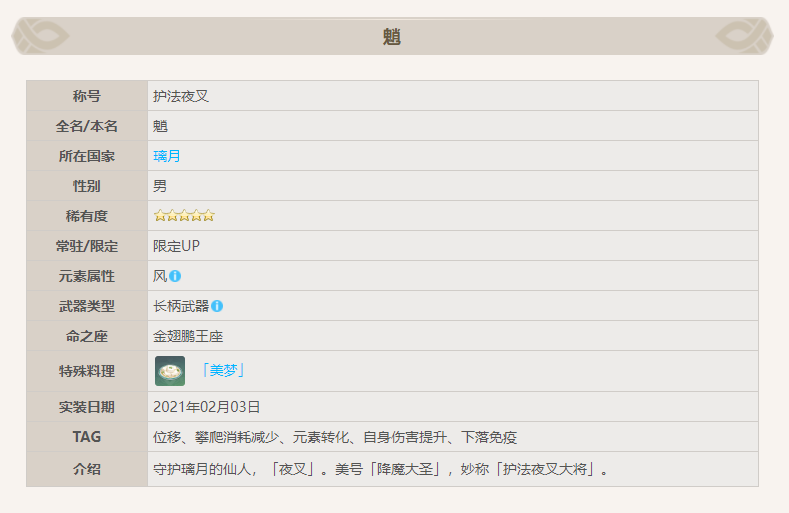Click the TAG row label
Viewport: 789px width, 513px height.
[87, 437]
